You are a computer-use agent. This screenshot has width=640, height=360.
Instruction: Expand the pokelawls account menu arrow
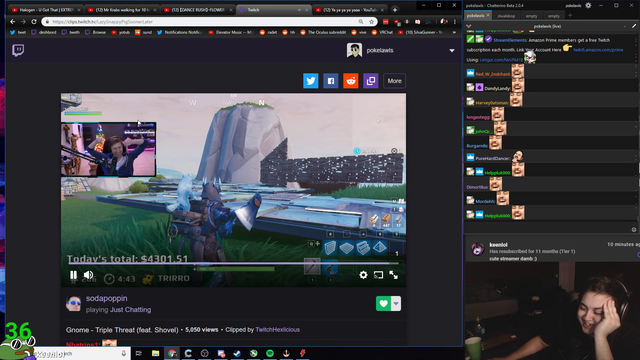click(452, 51)
